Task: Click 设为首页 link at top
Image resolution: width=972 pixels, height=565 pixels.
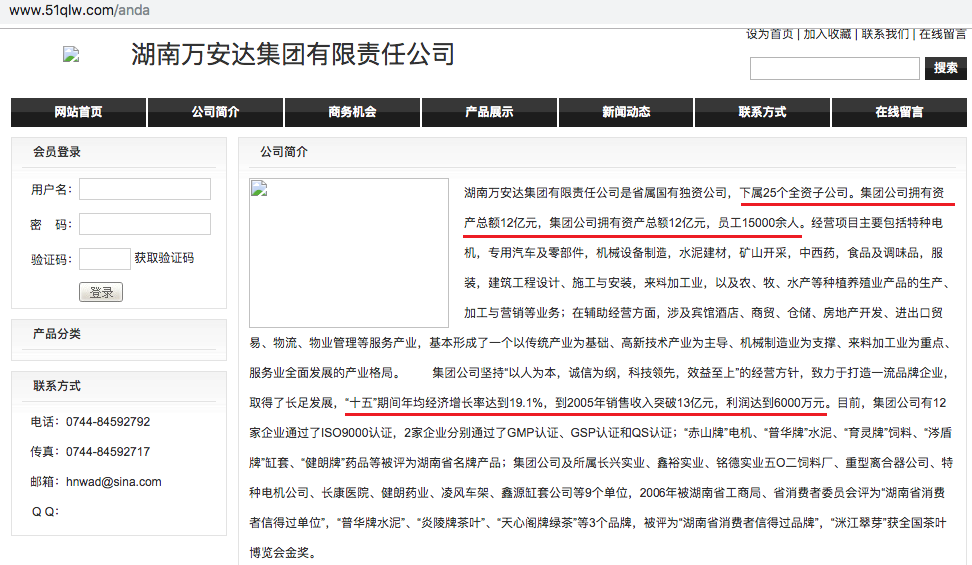Action: click(x=769, y=34)
